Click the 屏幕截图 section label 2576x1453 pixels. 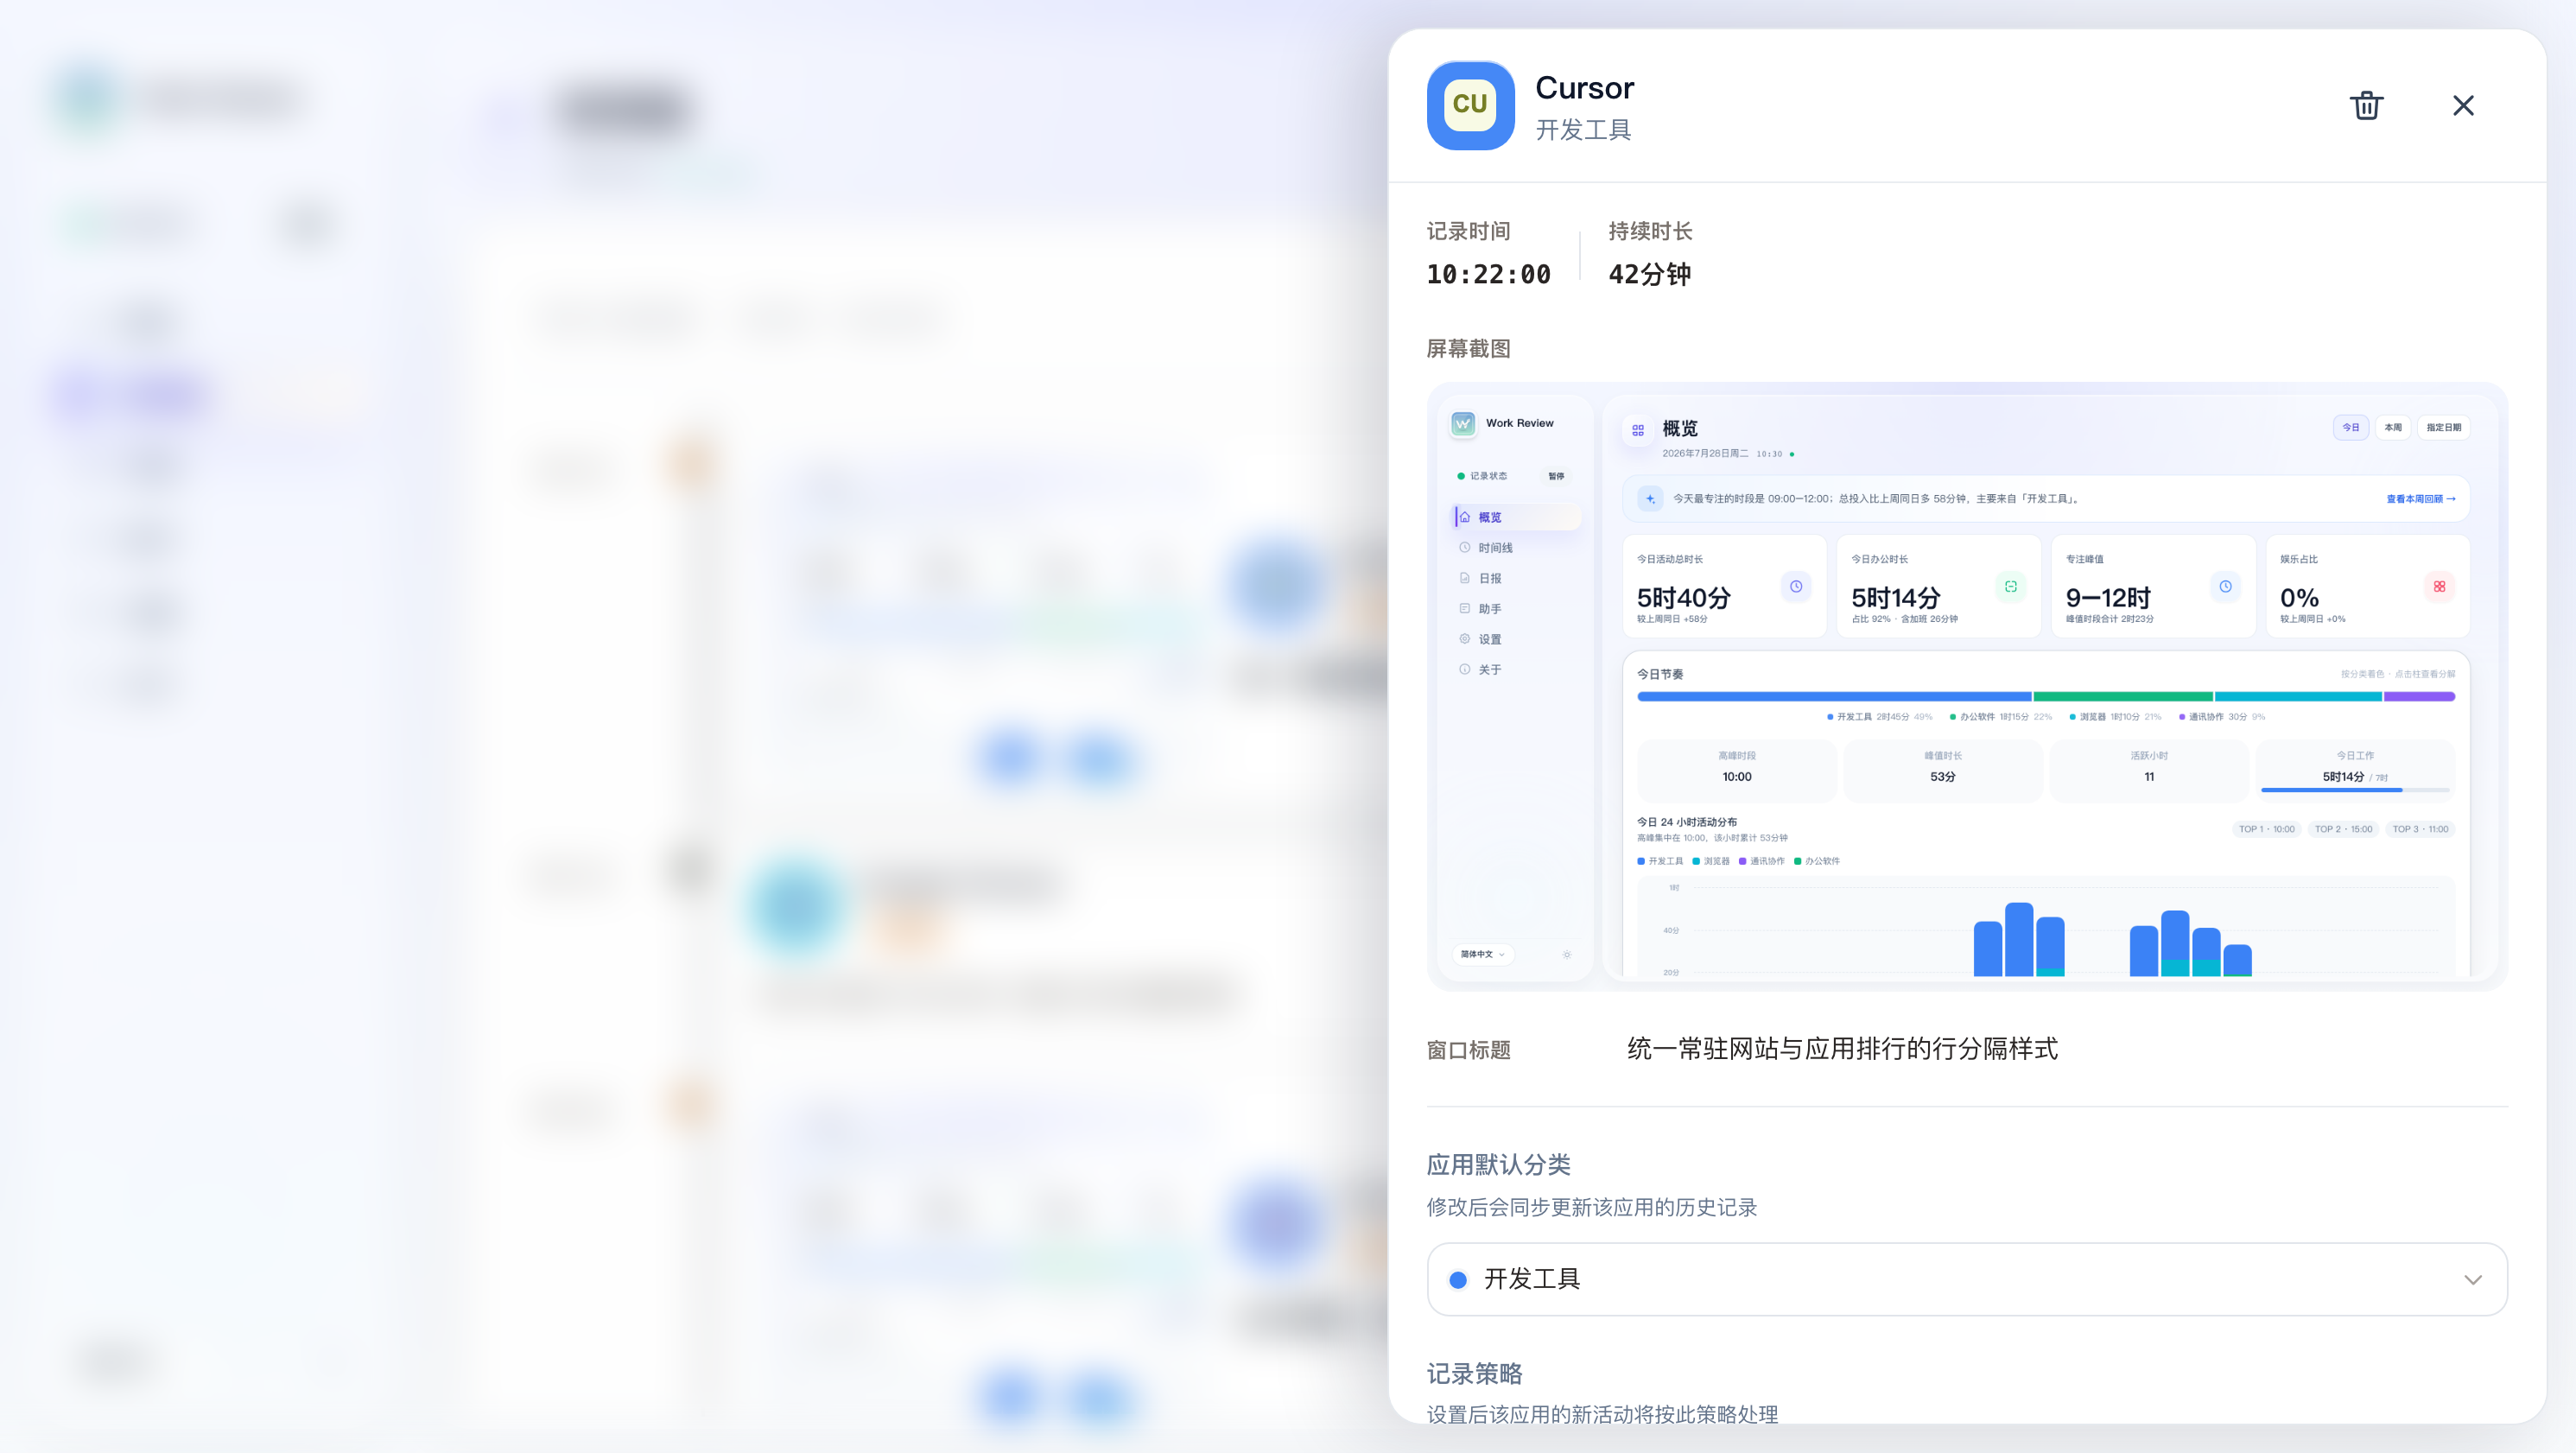coord(1468,349)
